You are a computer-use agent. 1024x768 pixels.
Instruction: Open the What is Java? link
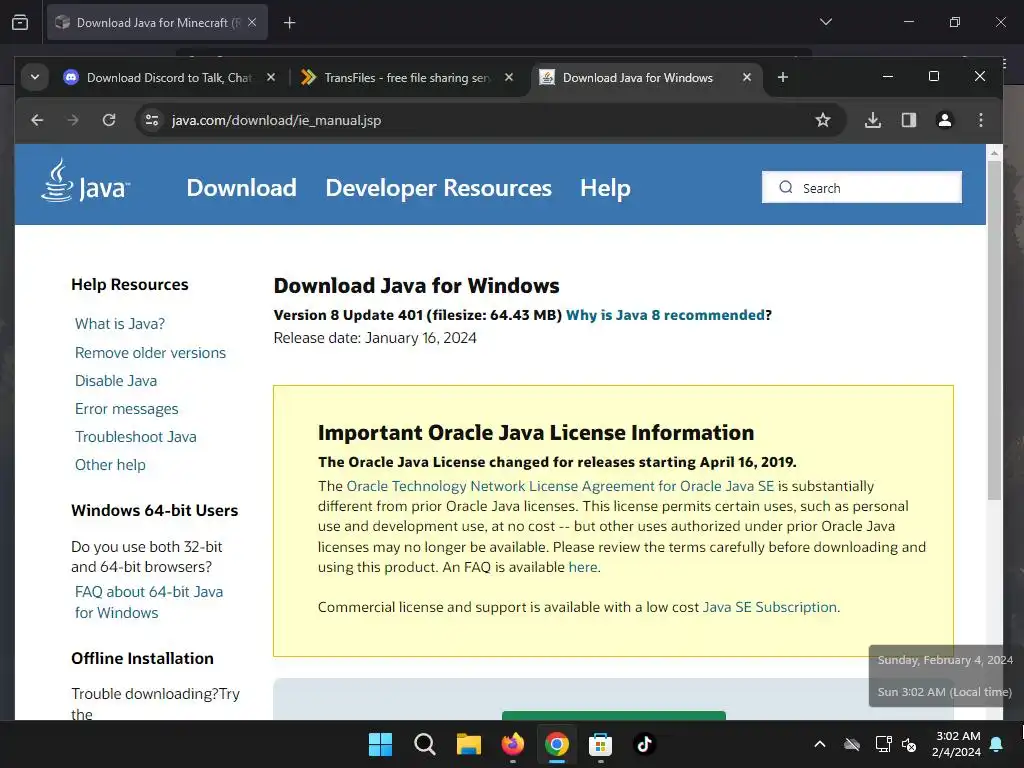(x=120, y=324)
